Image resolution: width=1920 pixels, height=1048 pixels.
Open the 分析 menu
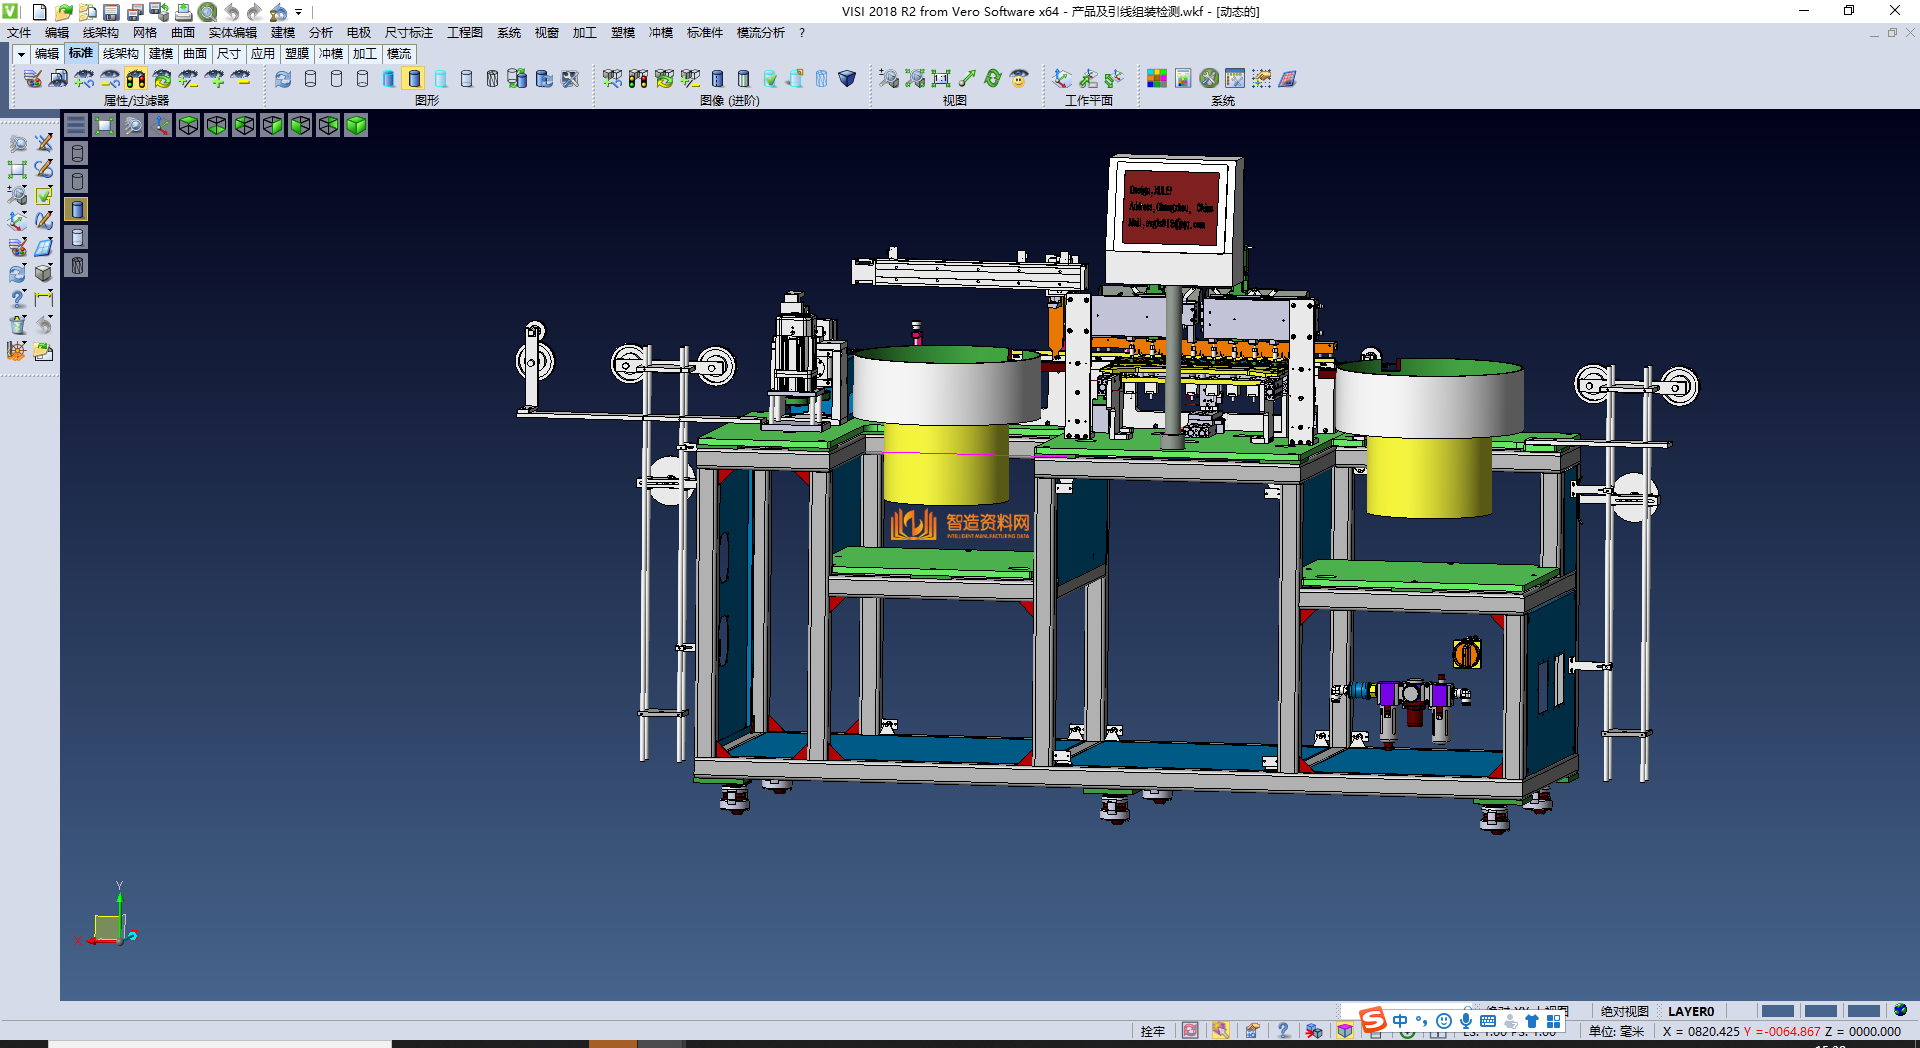(x=320, y=33)
